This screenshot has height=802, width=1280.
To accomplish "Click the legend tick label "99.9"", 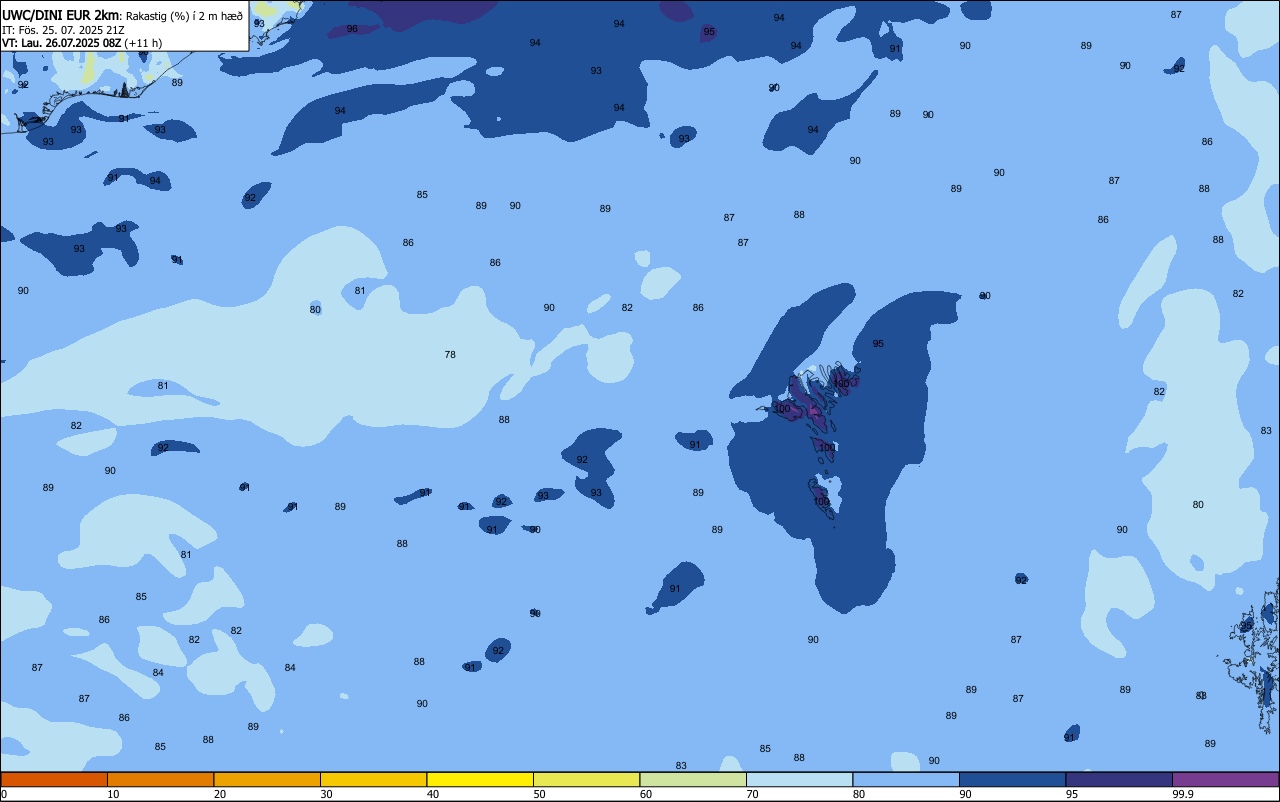I will coord(1183,794).
